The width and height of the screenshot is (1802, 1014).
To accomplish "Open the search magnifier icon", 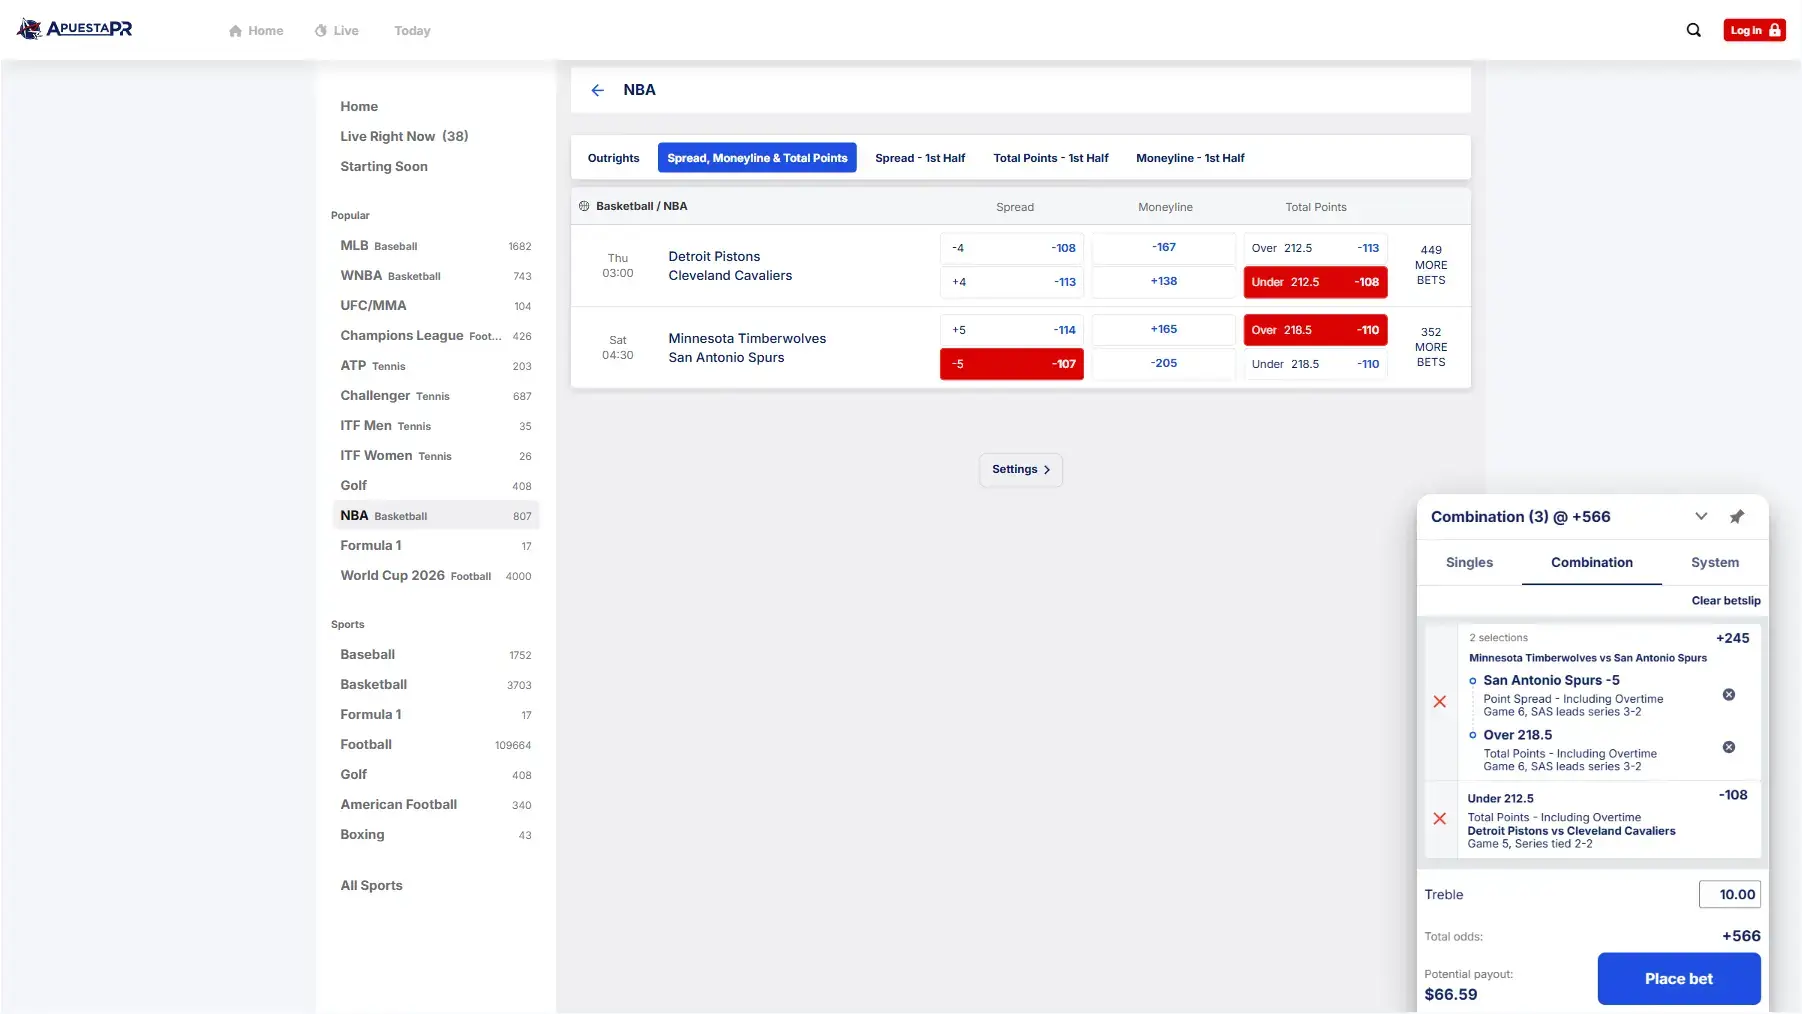I will [x=1693, y=30].
